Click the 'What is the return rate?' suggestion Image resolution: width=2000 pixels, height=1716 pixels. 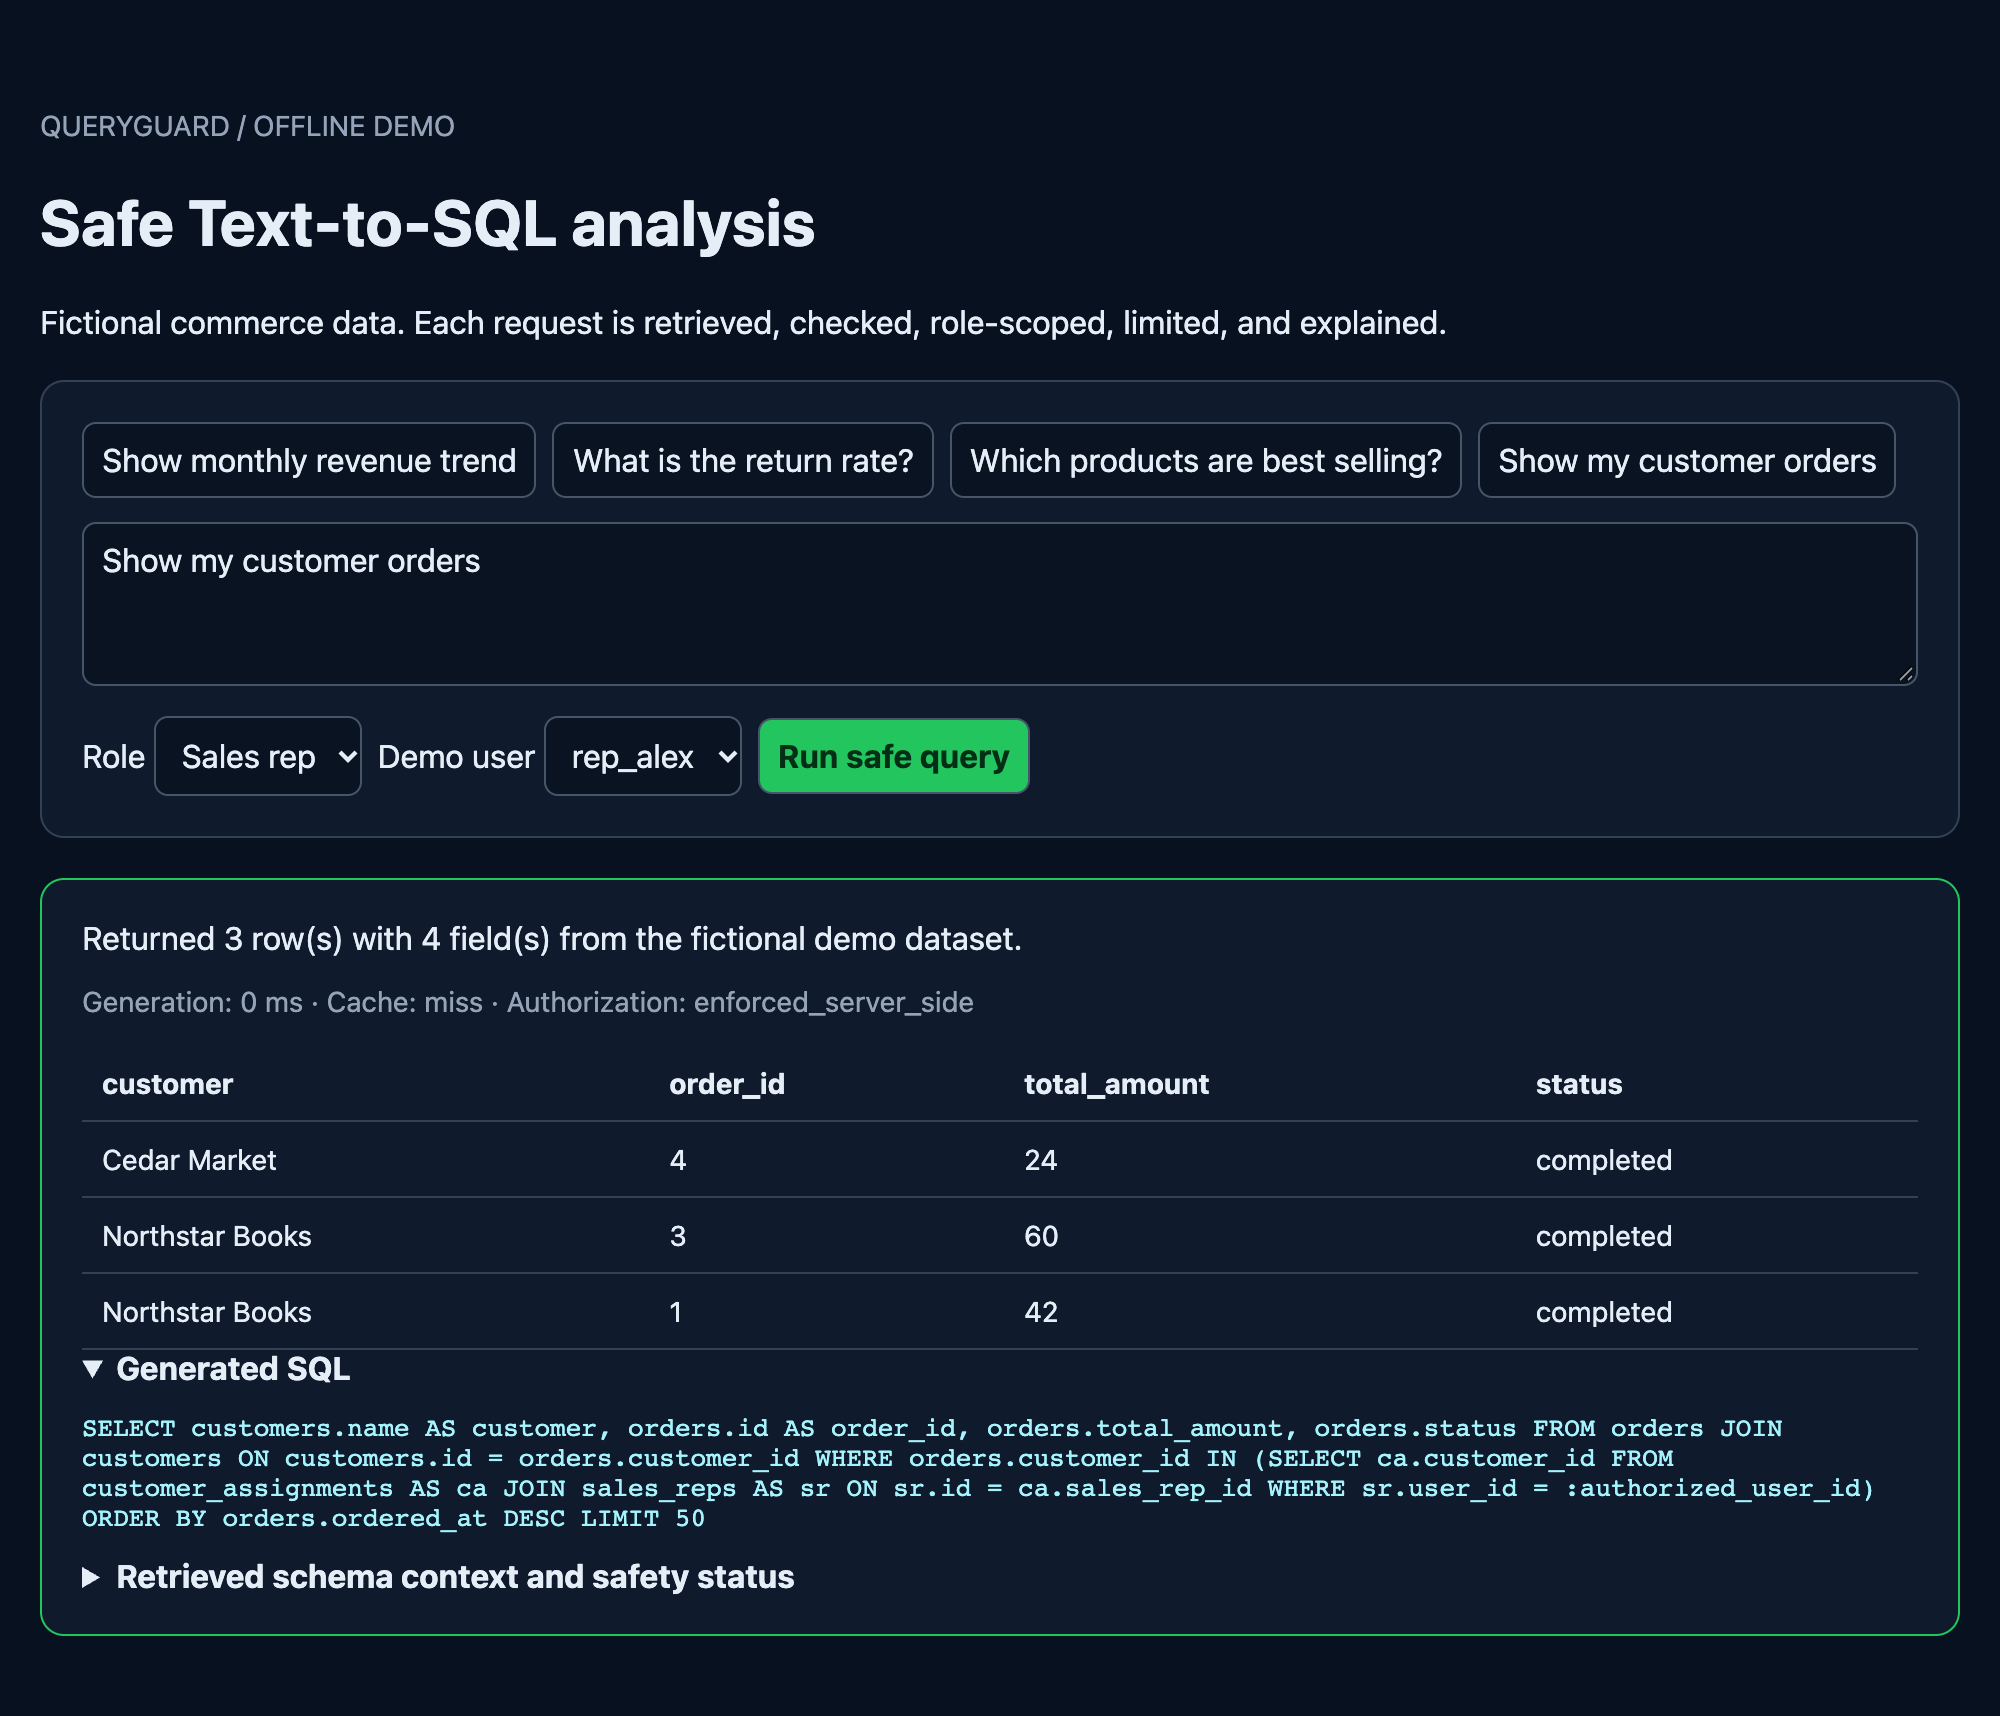point(743,460)
